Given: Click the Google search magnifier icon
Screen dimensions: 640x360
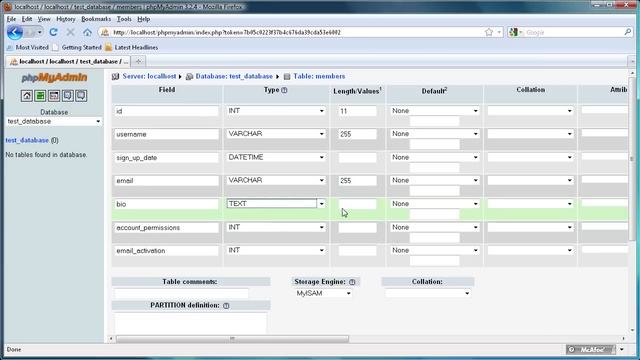Looking at the screenshot, I should [x=628, y=32].
